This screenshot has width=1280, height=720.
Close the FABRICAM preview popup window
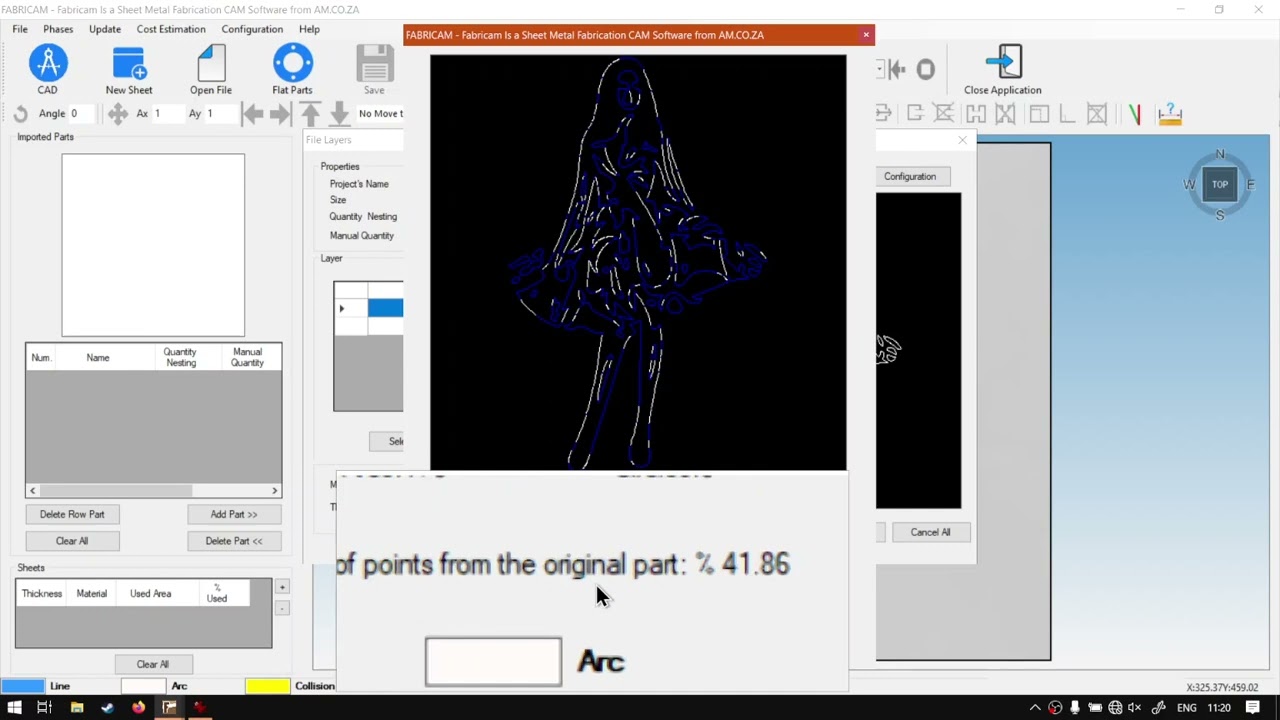(x=866, y=35)
